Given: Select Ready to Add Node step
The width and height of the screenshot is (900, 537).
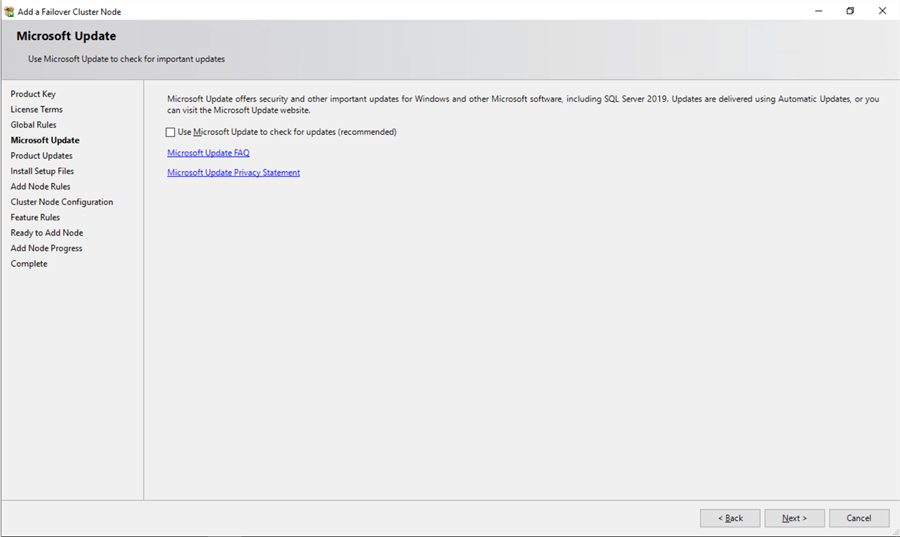Looking at the screenshot, I should [x=47, y=233].
